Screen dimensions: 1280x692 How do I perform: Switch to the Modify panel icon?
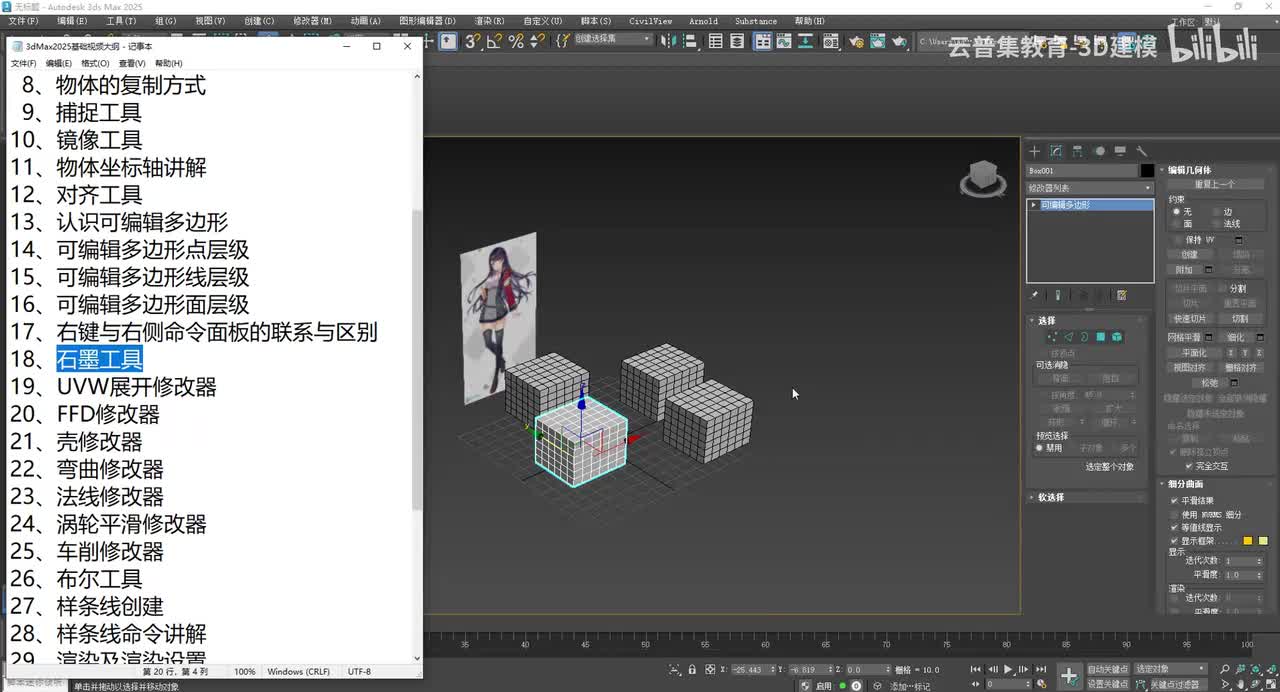pos(1056,152)
